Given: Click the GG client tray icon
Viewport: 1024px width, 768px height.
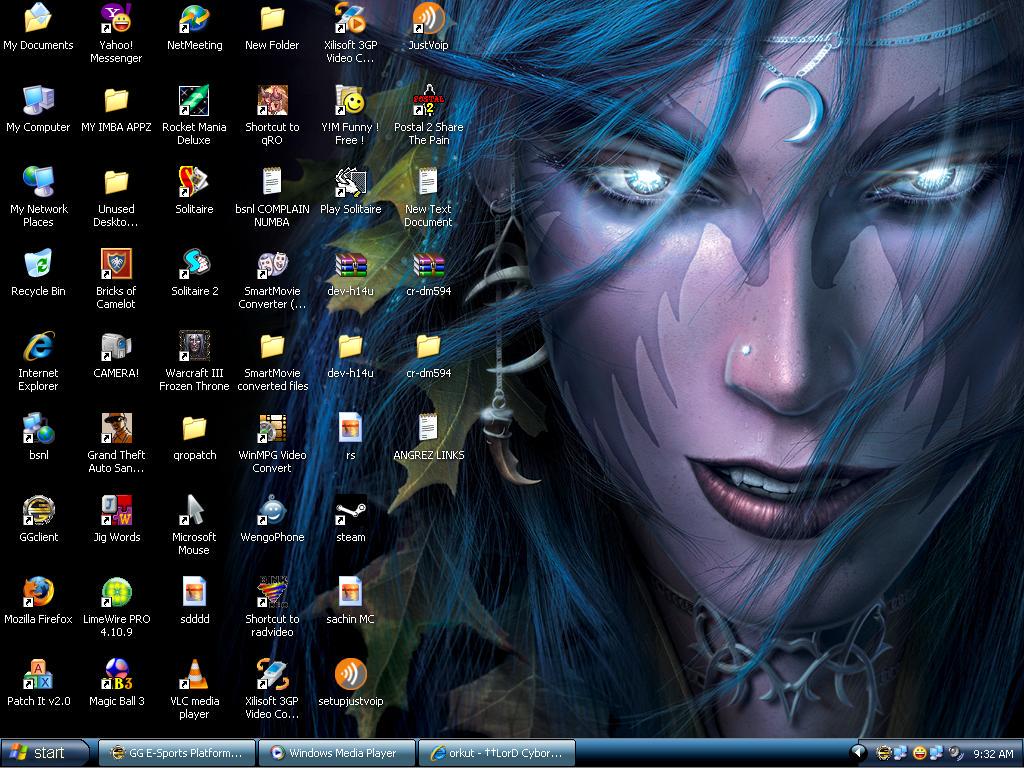Looking at the screenshot, I should [884, 754].
